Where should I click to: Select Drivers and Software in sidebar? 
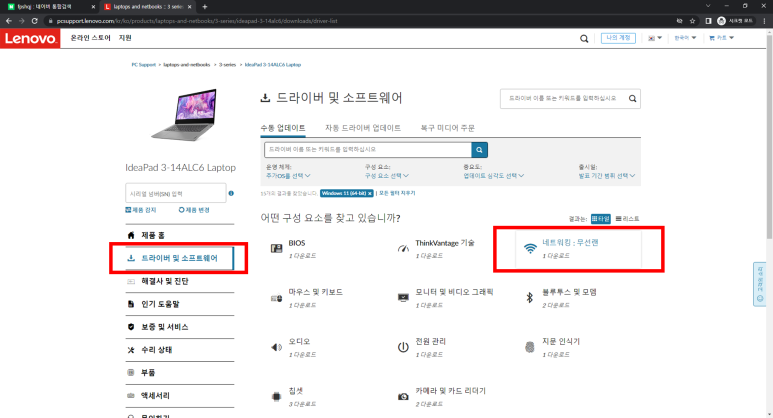click(180, 258)
